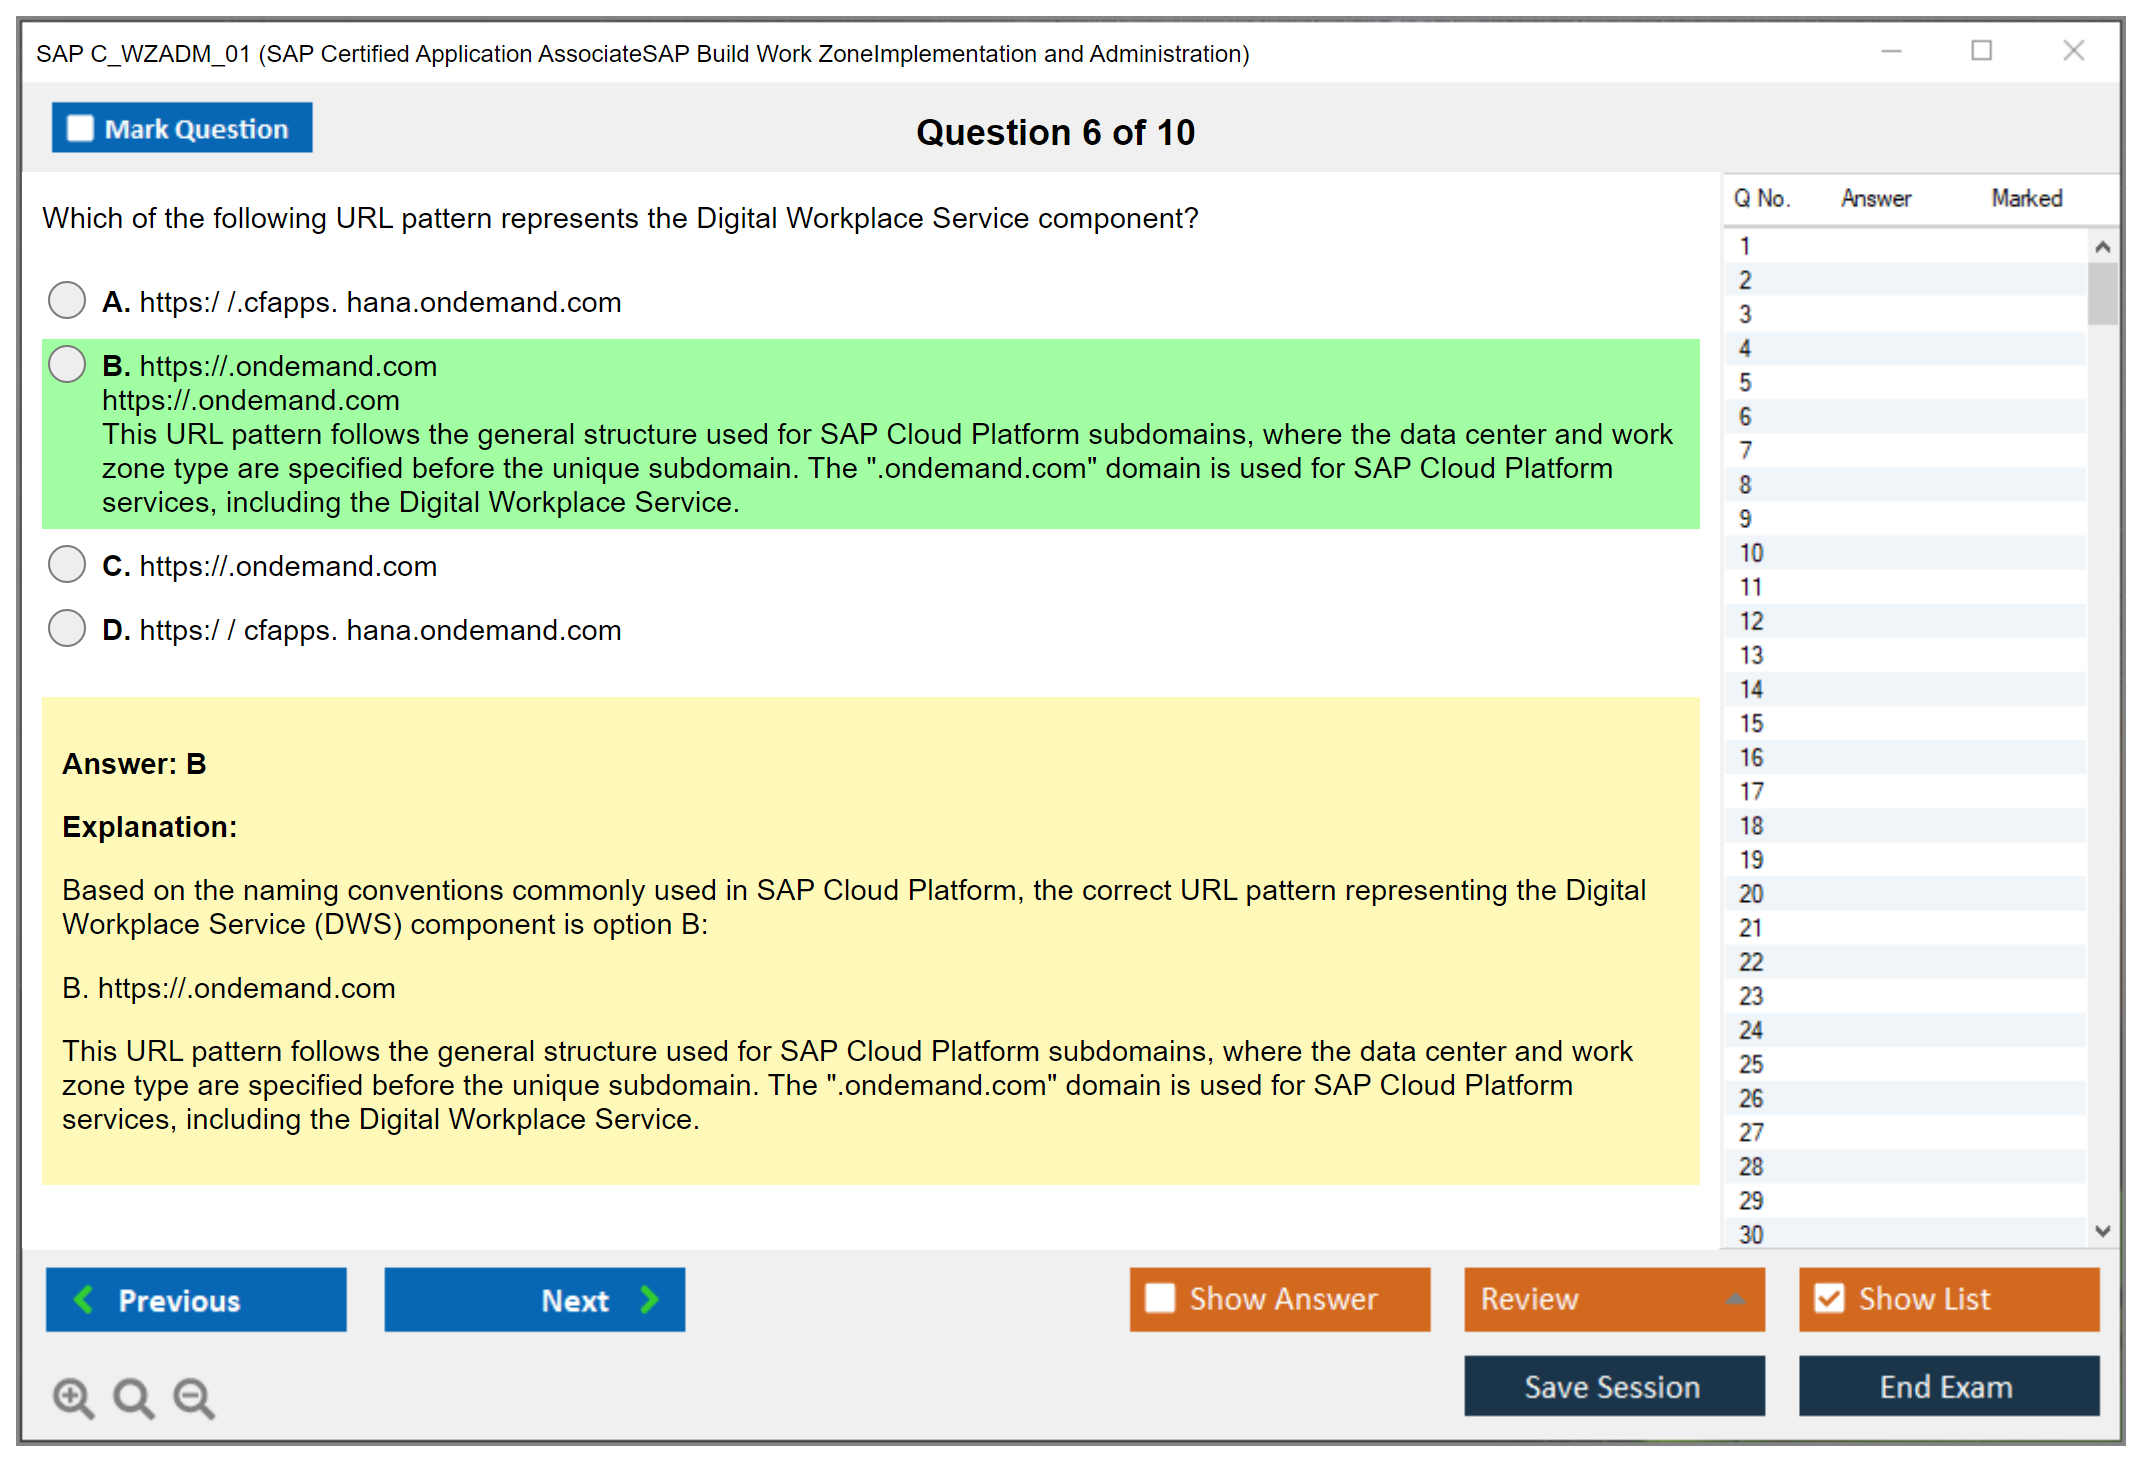2150x1470 pixels.
Task: Click the left chevron on Previous button
Action: point(84,1299)
